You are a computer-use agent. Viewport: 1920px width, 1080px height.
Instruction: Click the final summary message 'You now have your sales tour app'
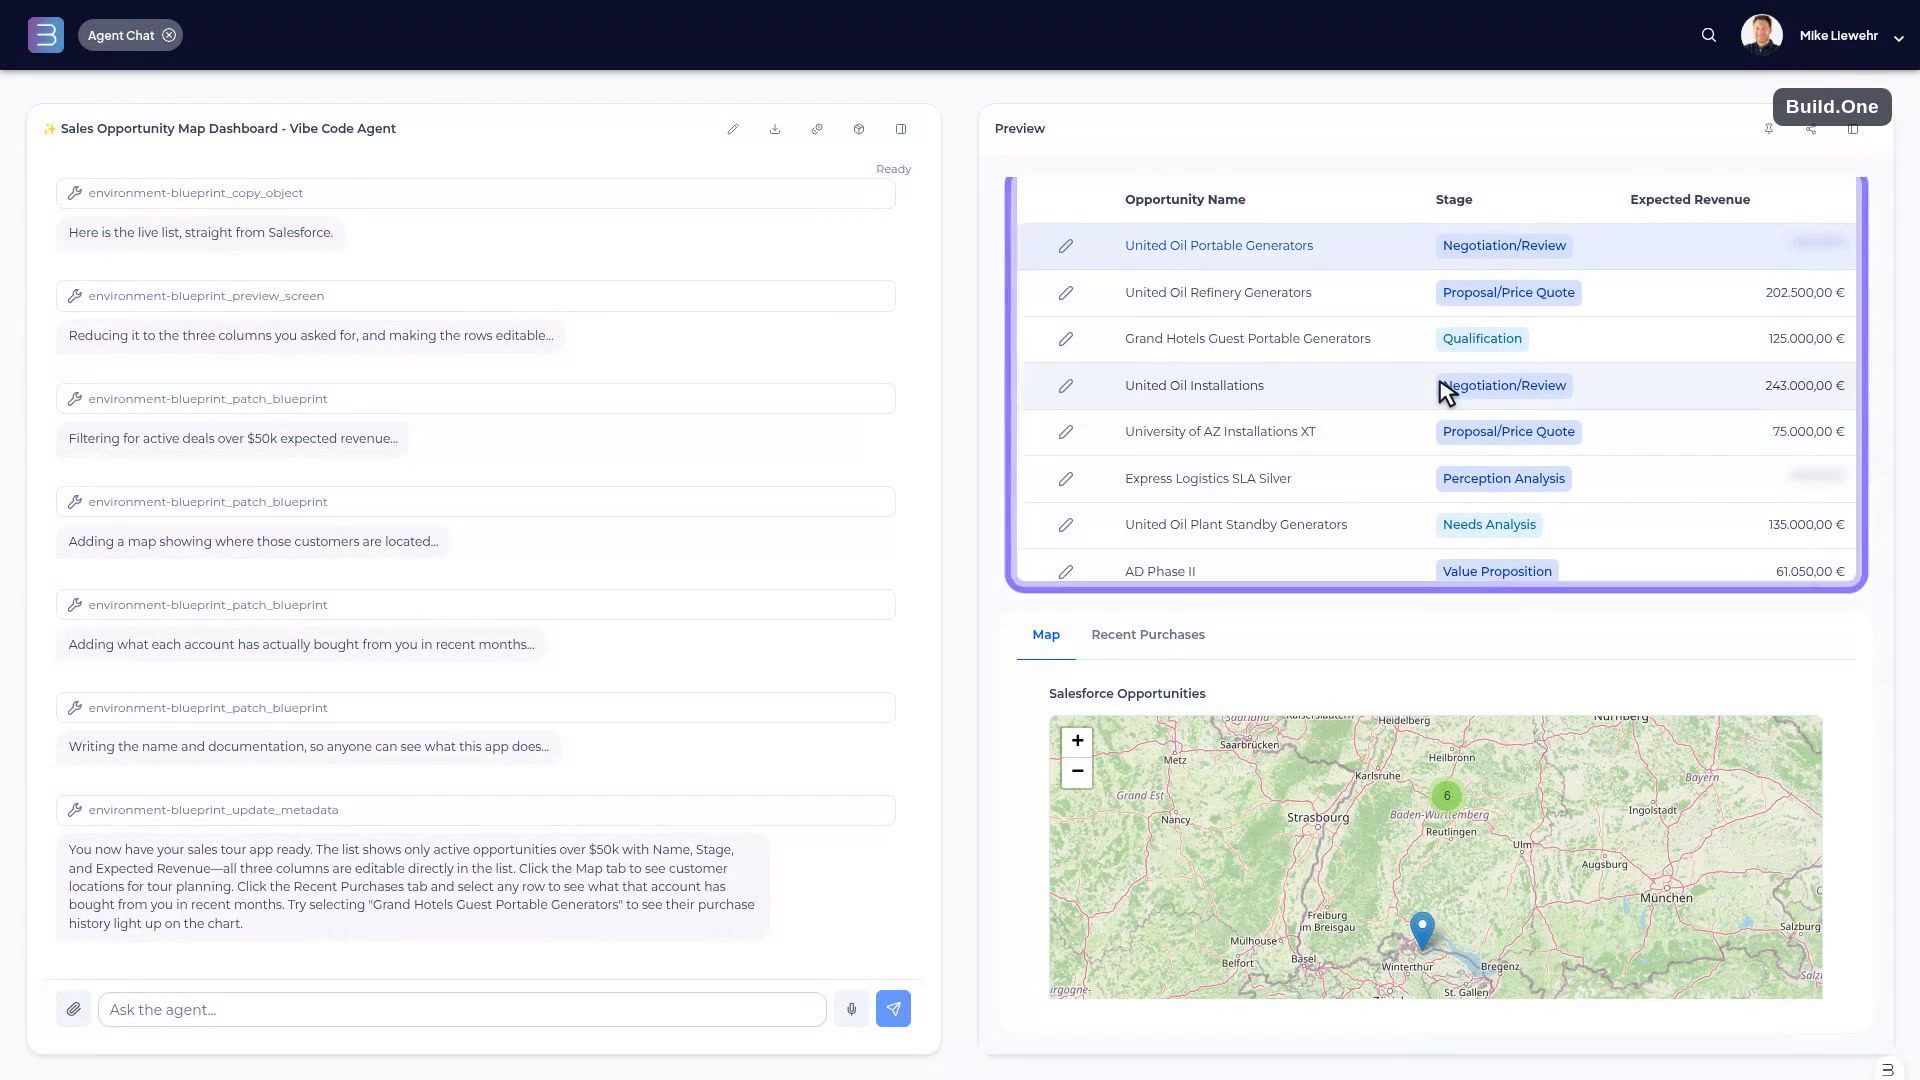[x=412, y=887]
